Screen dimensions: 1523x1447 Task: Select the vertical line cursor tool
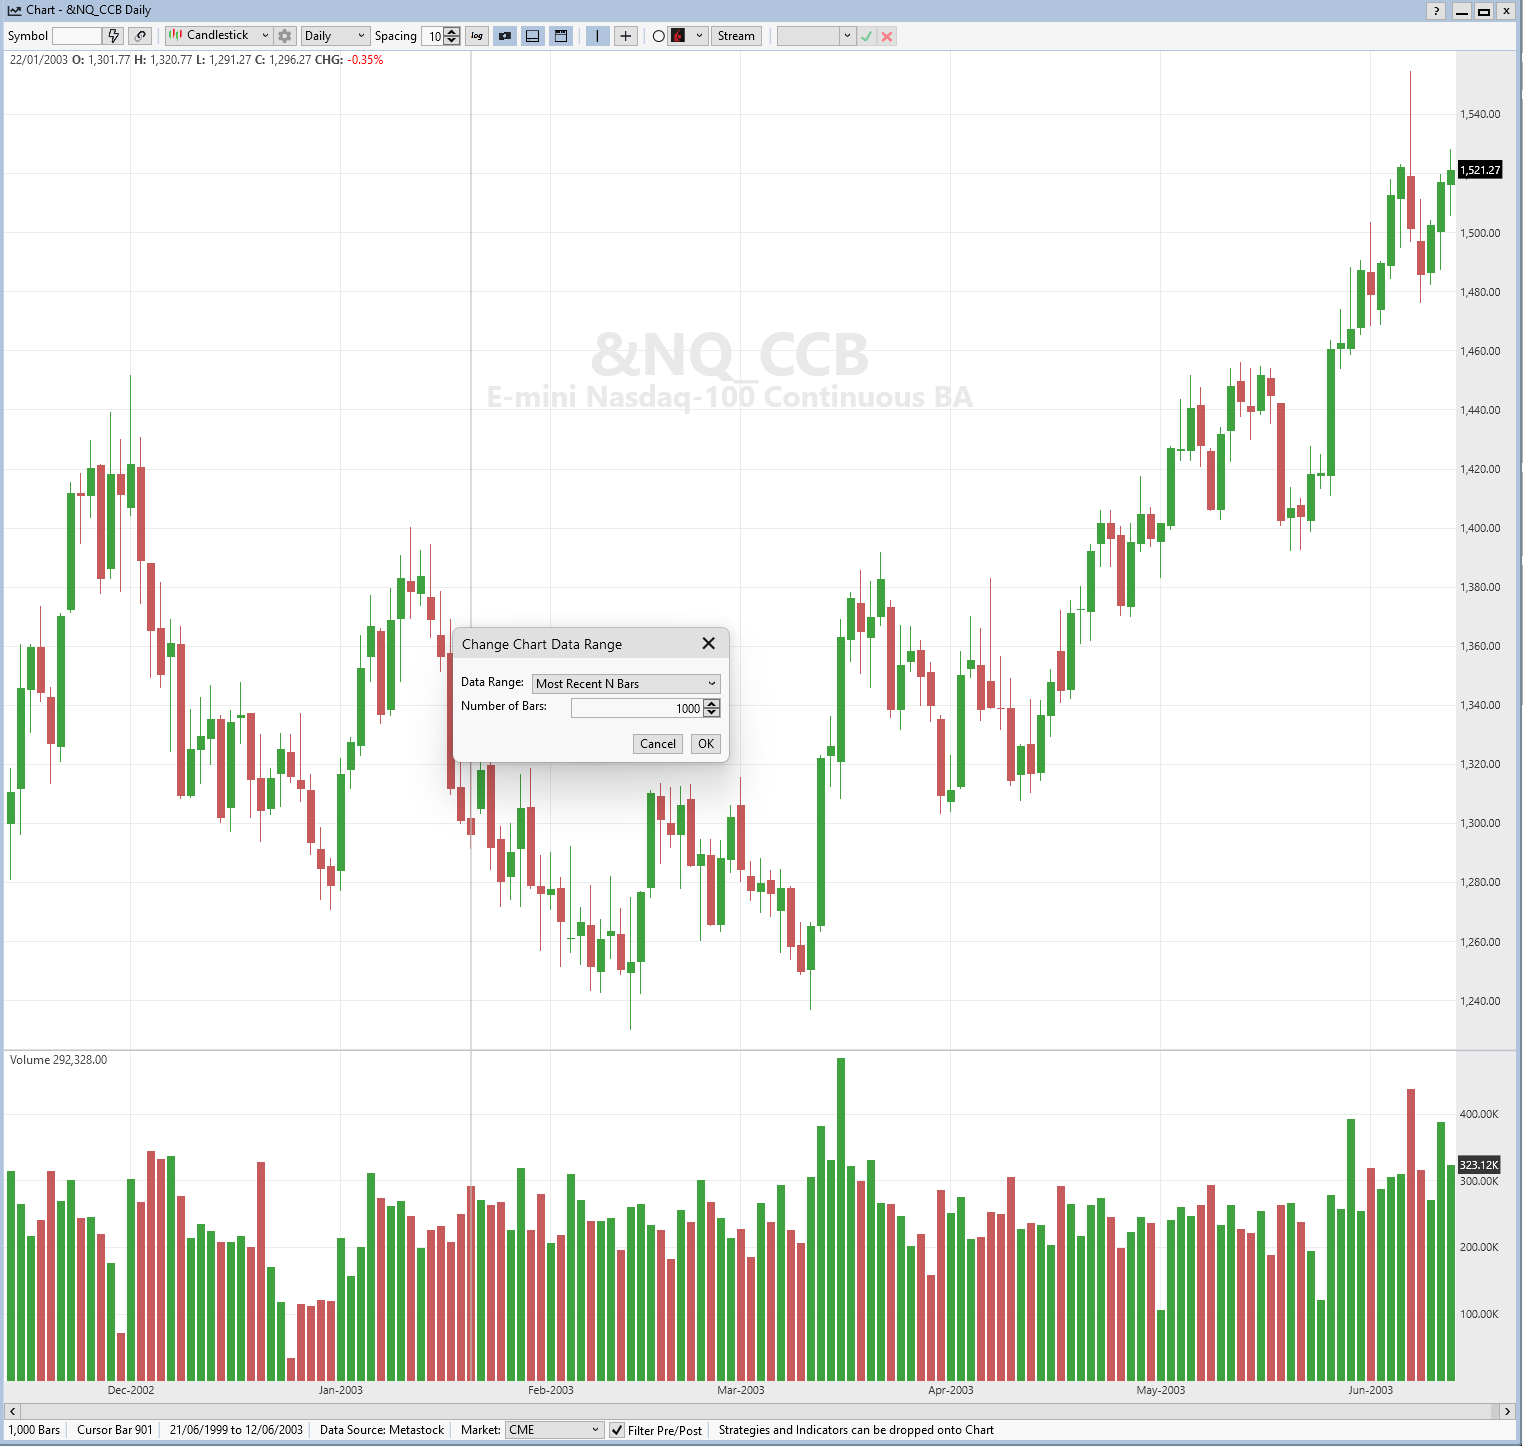pos(597,36)
